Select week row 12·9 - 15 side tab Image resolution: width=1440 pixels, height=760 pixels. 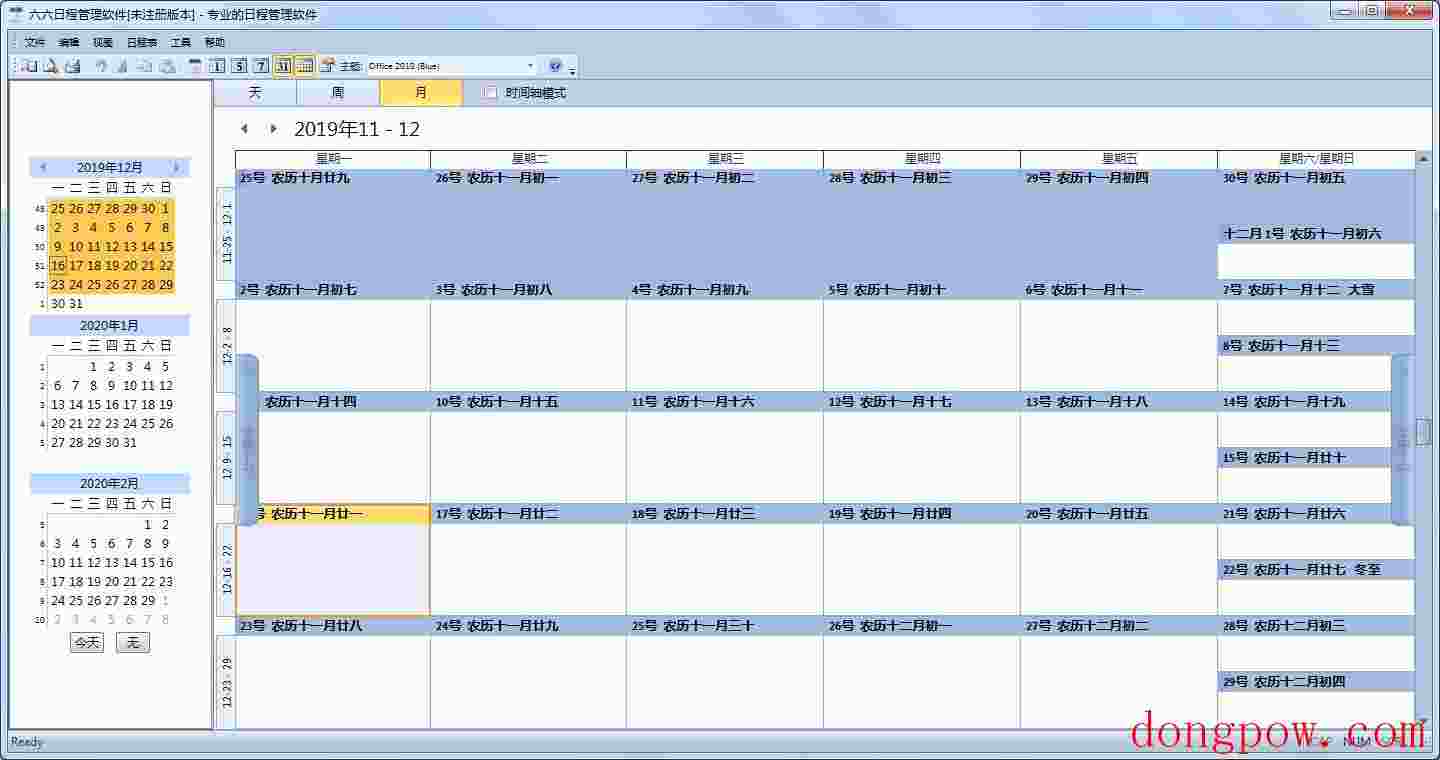coord(226,458)
